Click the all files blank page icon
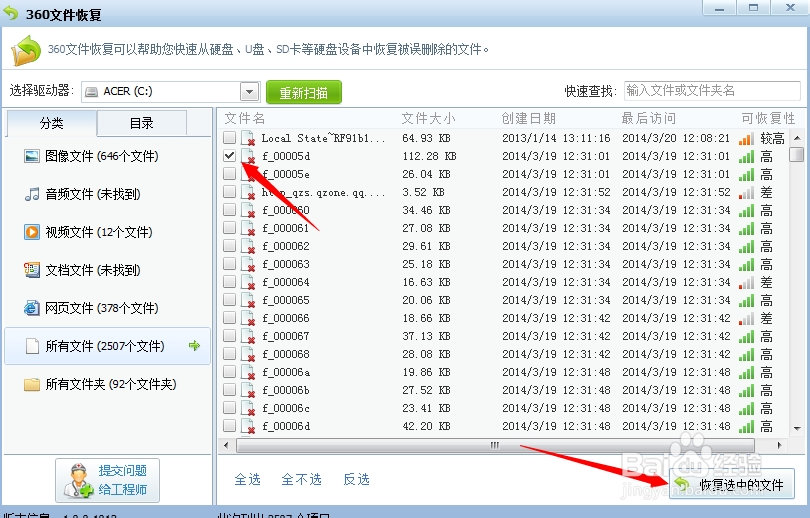Screen dimensions: 810x518 tap(32, 346)
